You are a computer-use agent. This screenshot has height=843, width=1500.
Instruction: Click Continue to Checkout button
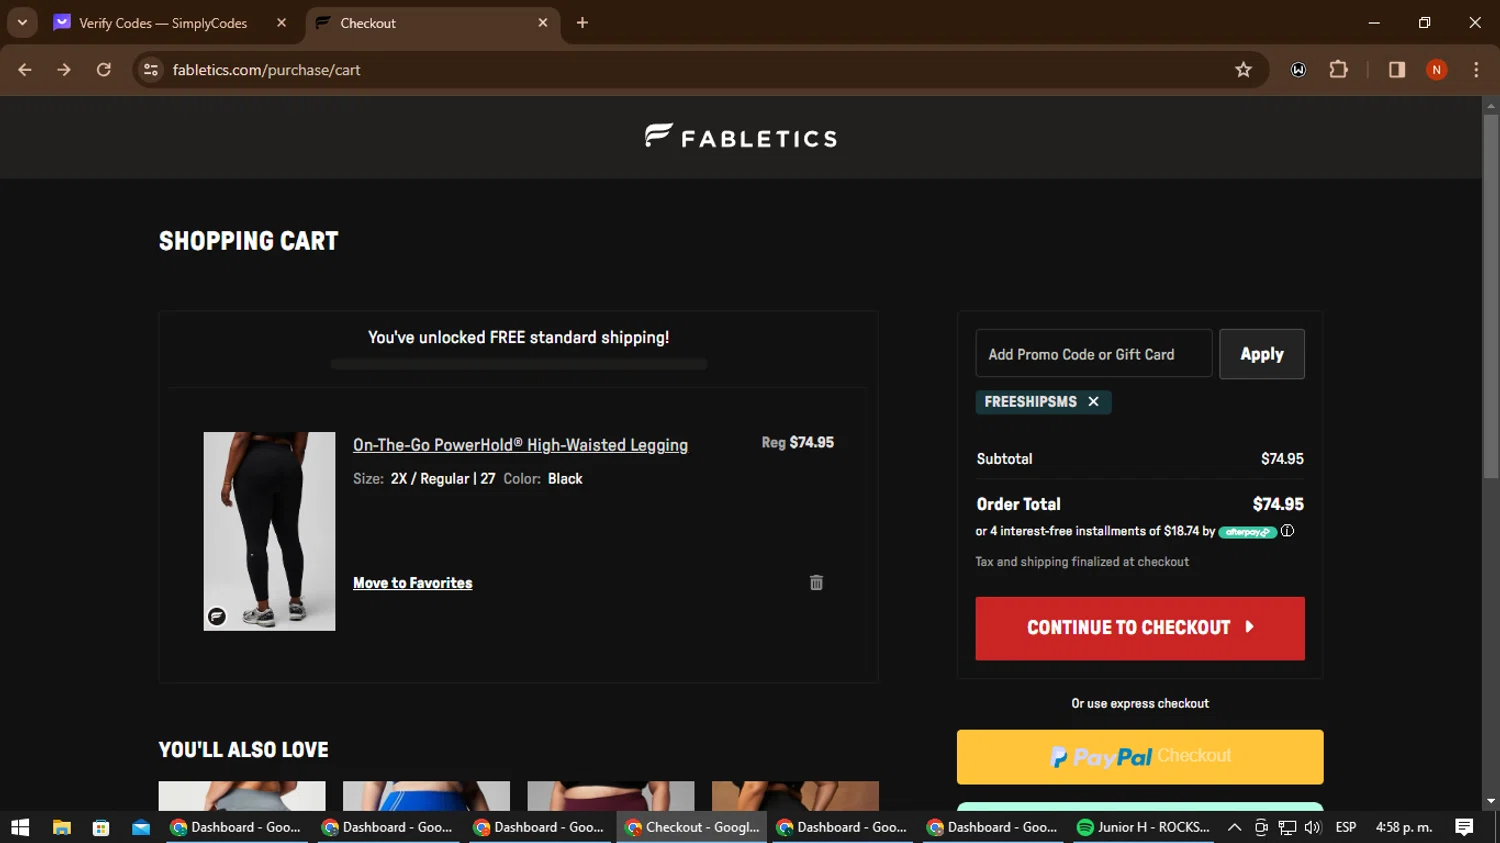pyautogui.click(x=1140, y=628)
